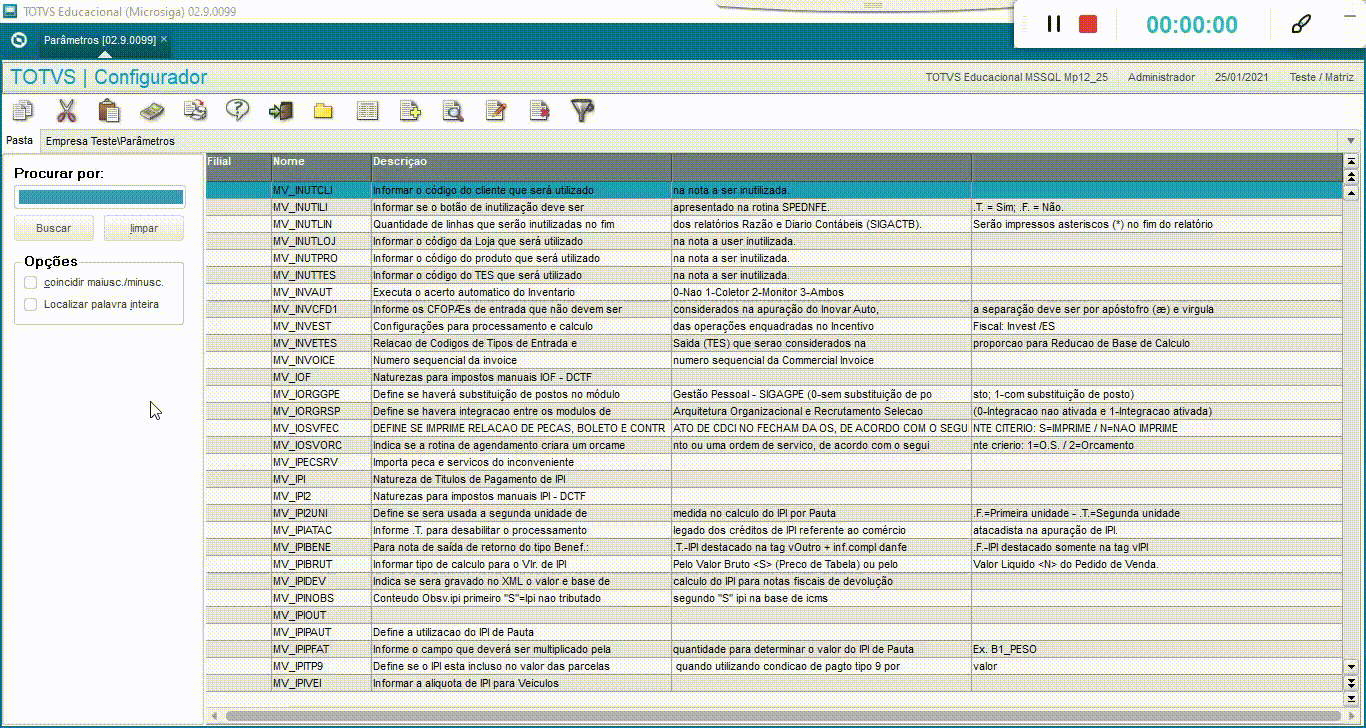Viewport: 1366px width, 728px height.
Task: Select the MV_IOF parameter row
Action: (774, 377)
